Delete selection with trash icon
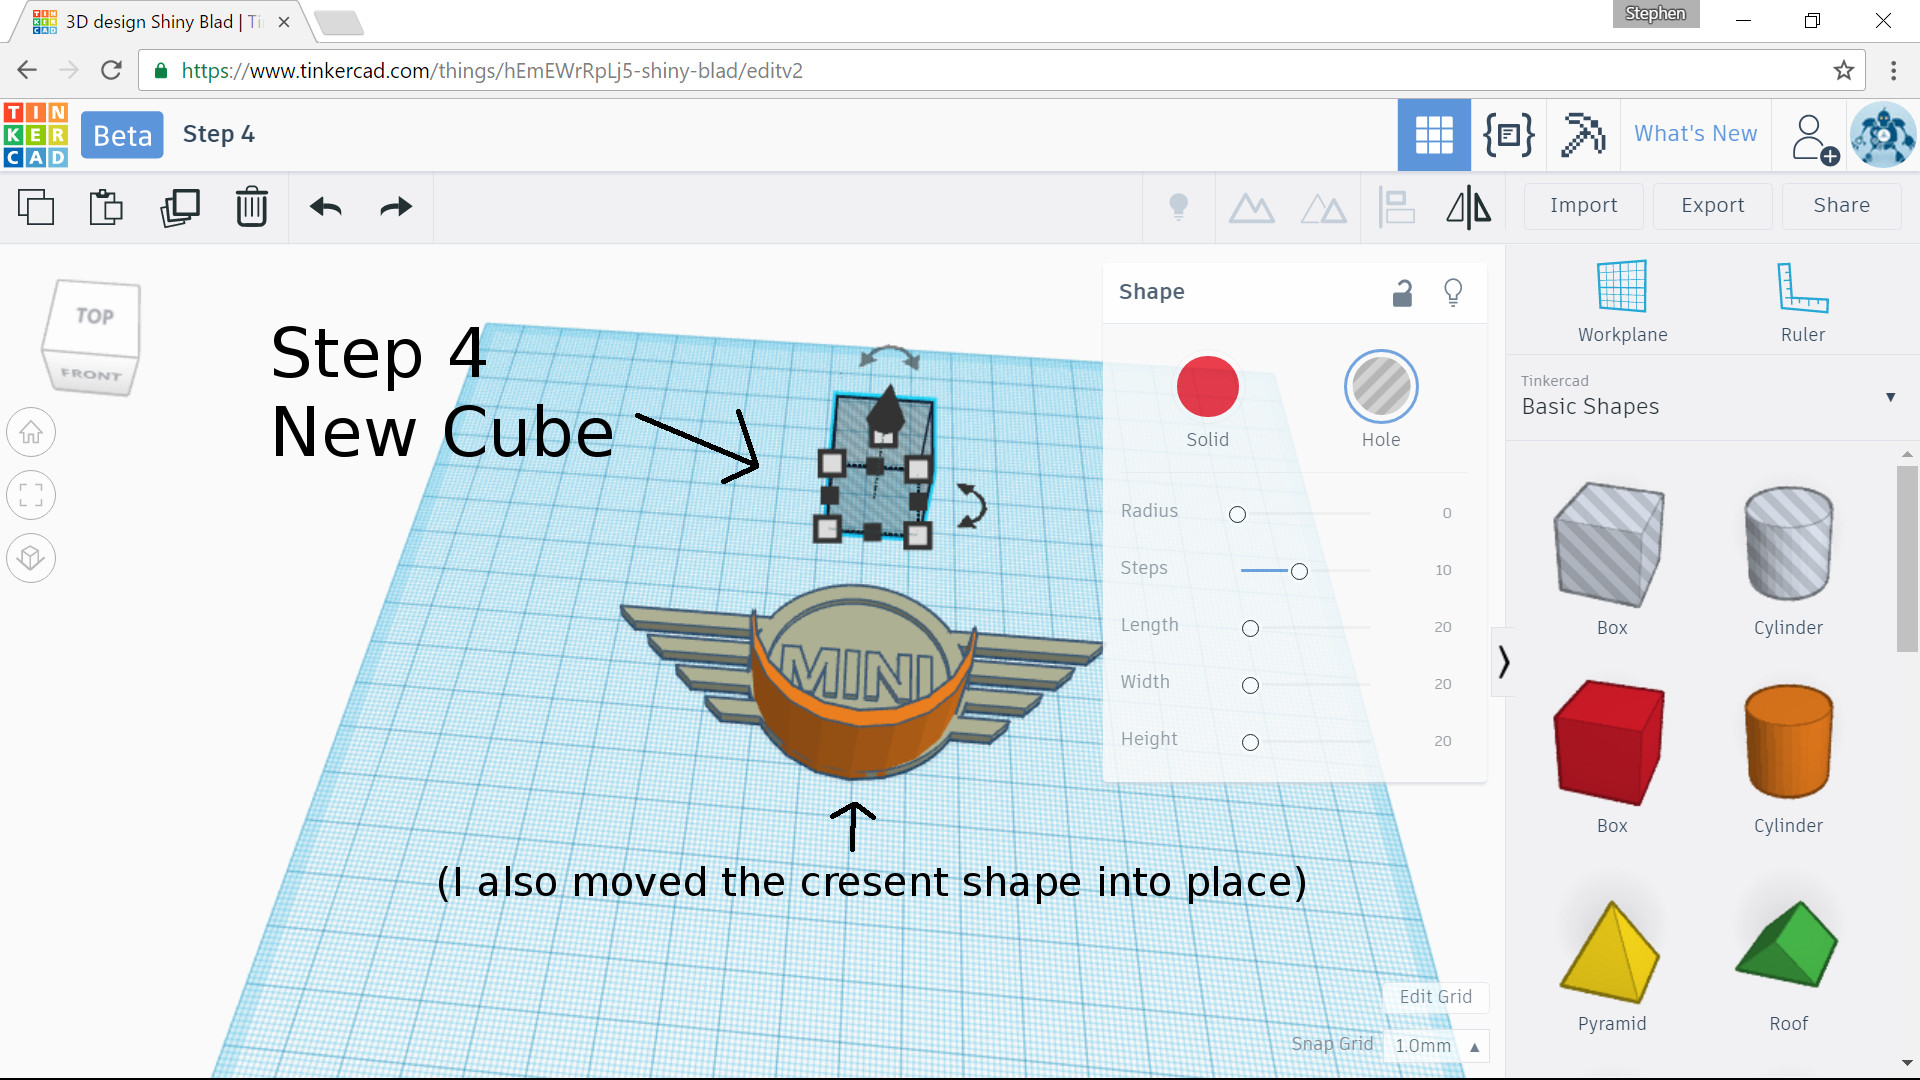1920x1080 pixels. tap(251, 207)
